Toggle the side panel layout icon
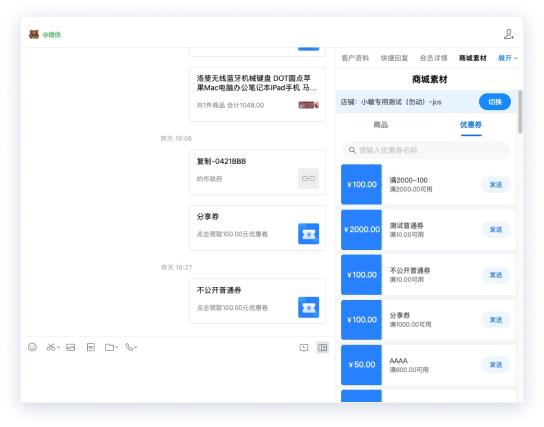Image resolution: width=544 pixels, height=427 pixels. click(323, 348)
